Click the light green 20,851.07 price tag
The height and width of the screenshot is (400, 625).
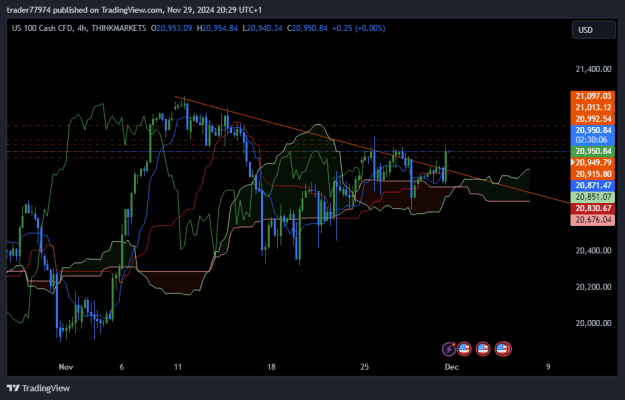pos(593,197)
